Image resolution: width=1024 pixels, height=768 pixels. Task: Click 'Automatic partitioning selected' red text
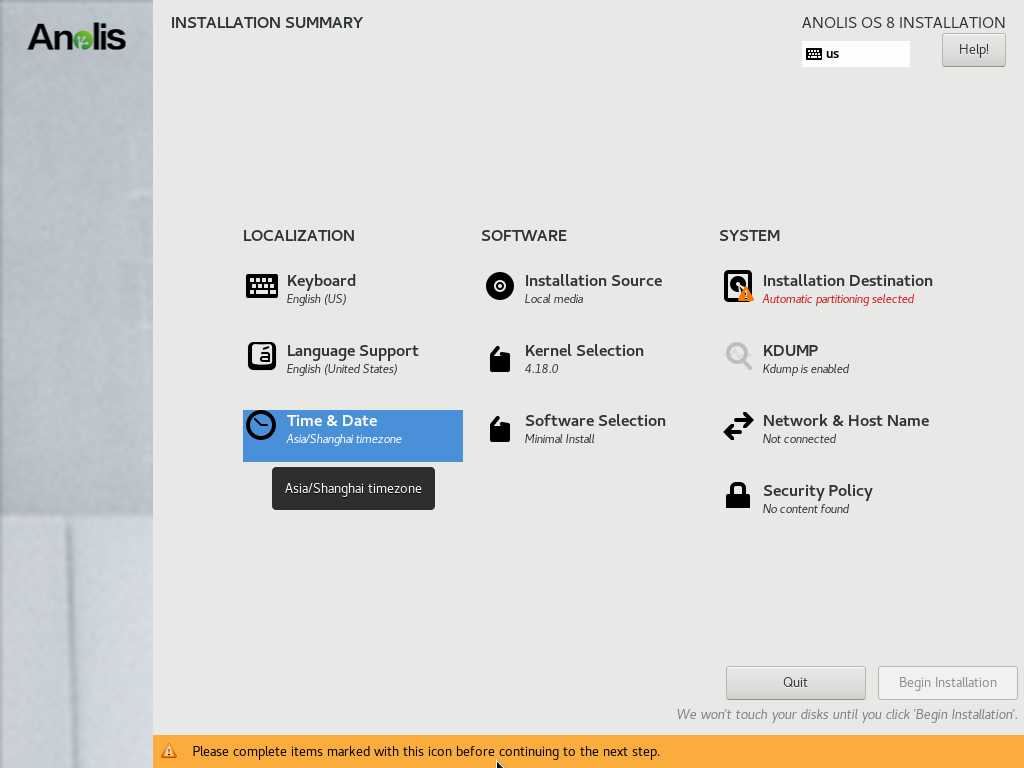point(838,299)
